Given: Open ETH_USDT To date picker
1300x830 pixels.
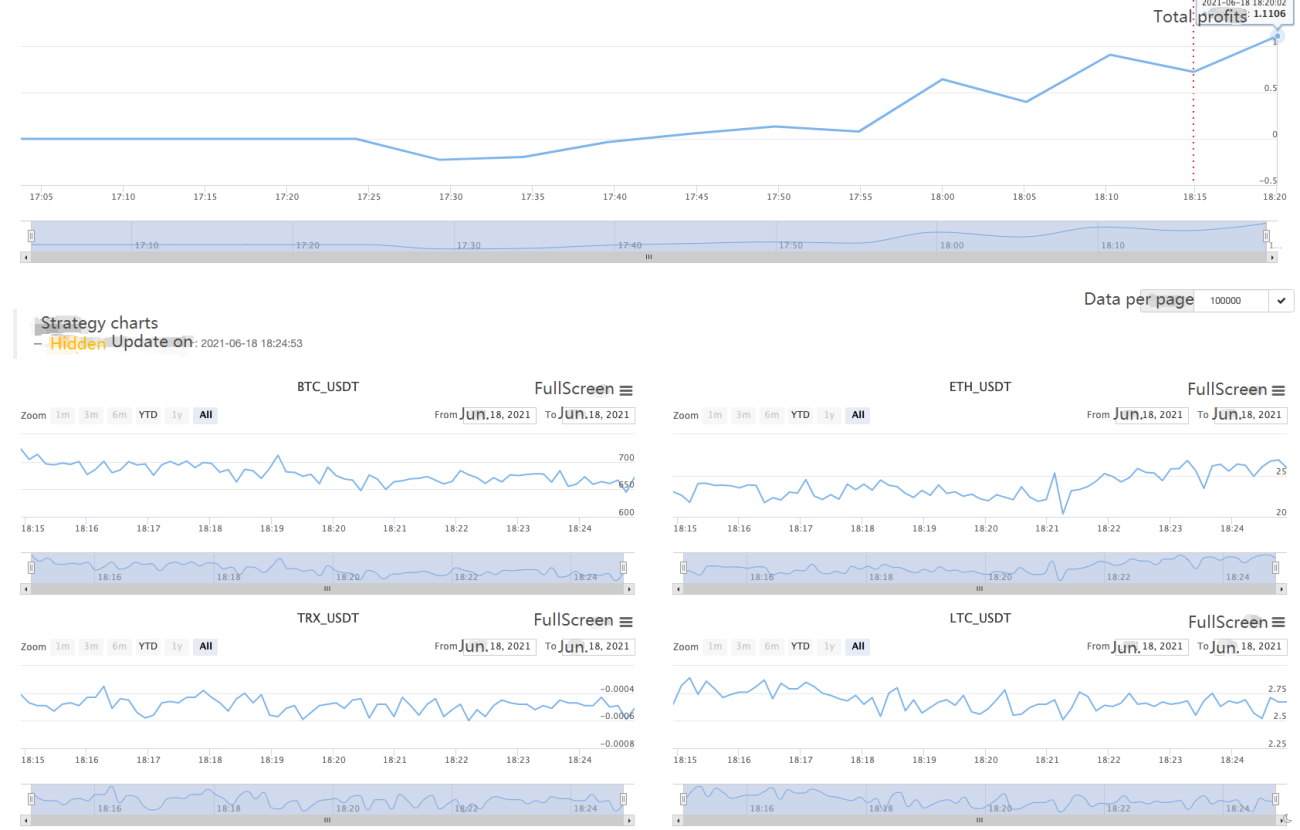Looking at the screenshot, I should tap(1250, 415).
